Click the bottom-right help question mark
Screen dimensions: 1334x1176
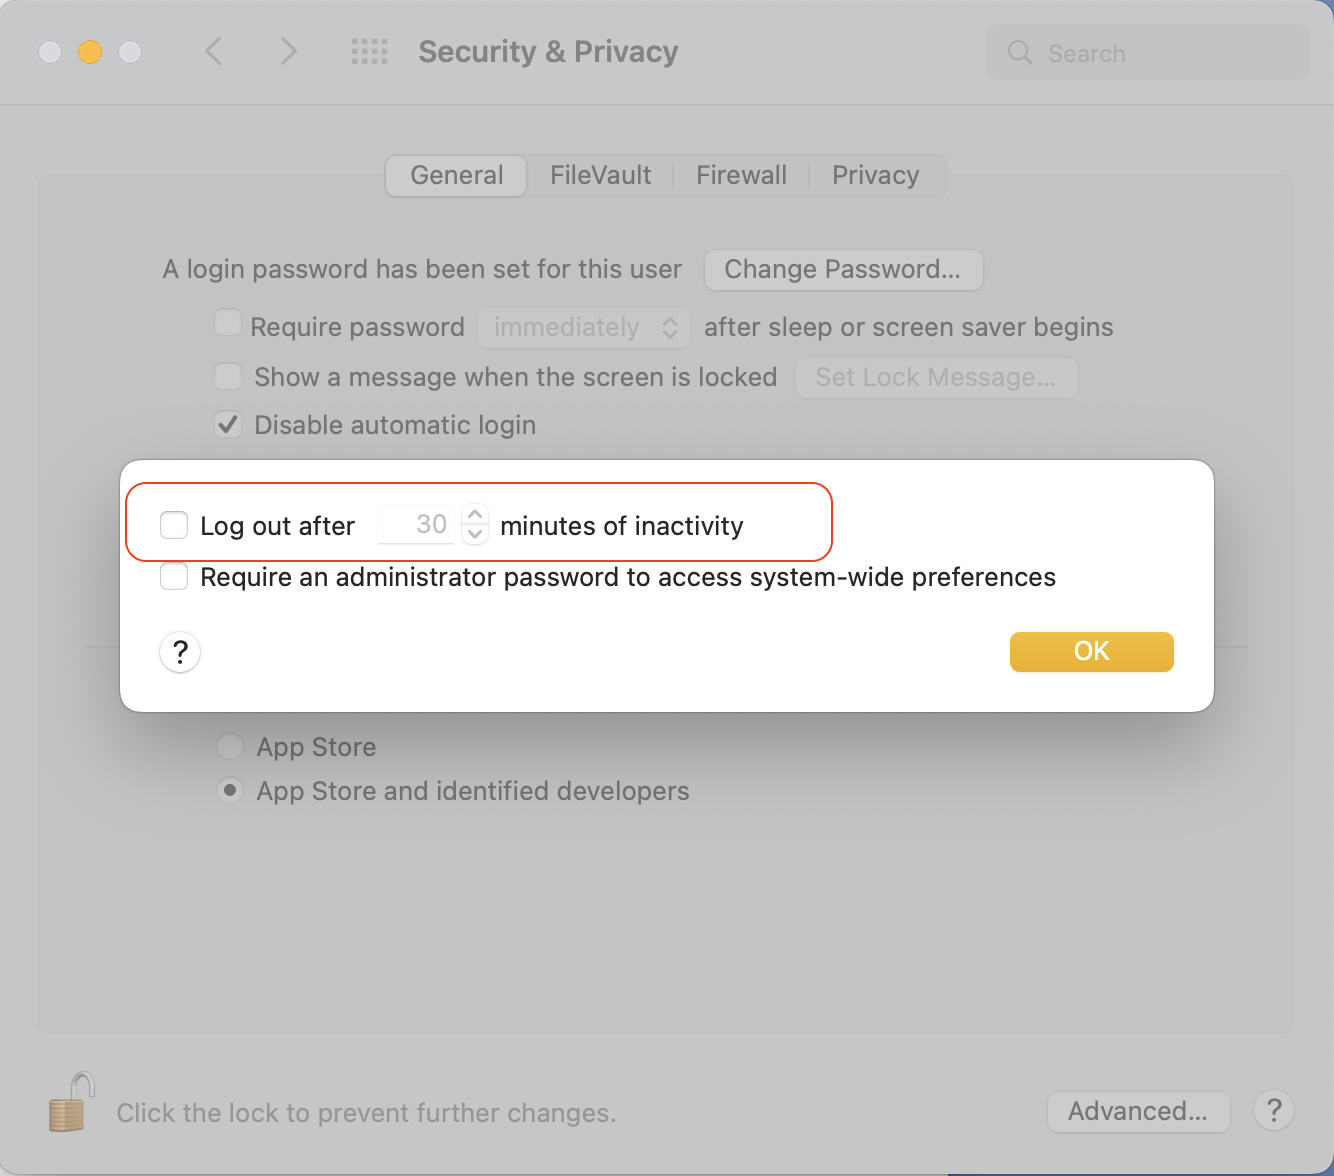click(1274, 1110)
